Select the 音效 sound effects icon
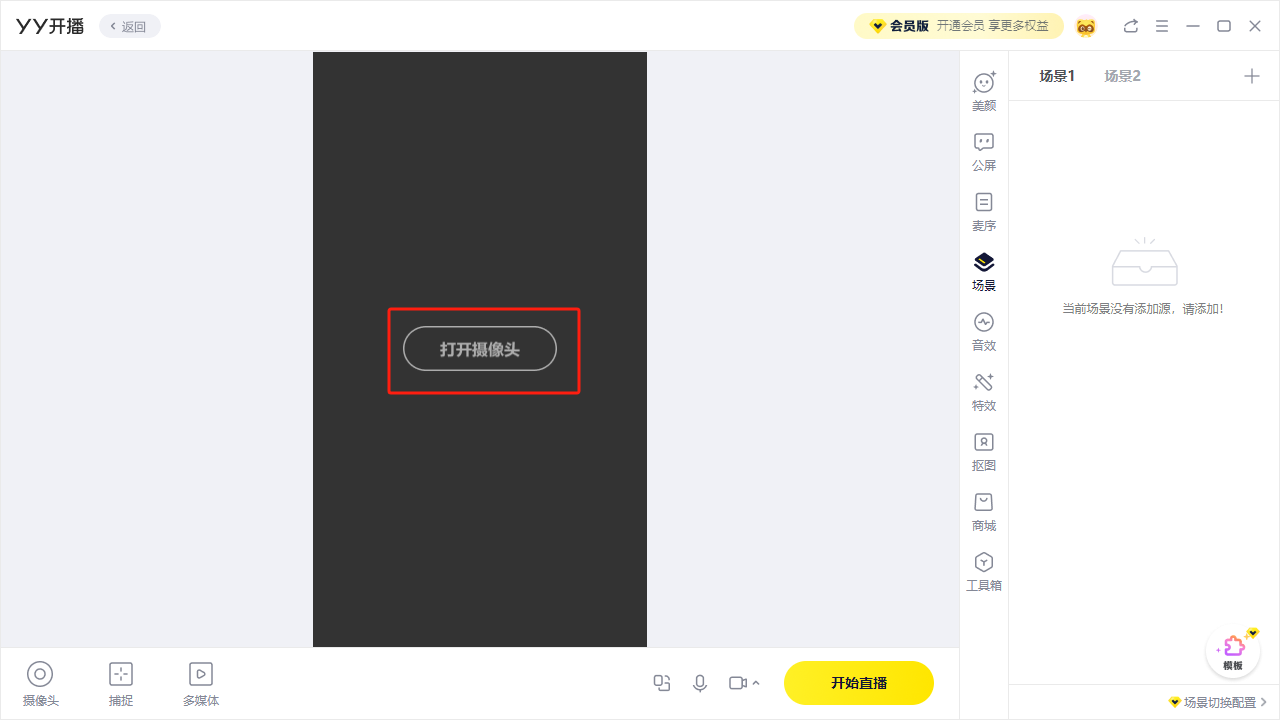The width and height of the screenshot is (1280, 720). (x=984, y=331)
